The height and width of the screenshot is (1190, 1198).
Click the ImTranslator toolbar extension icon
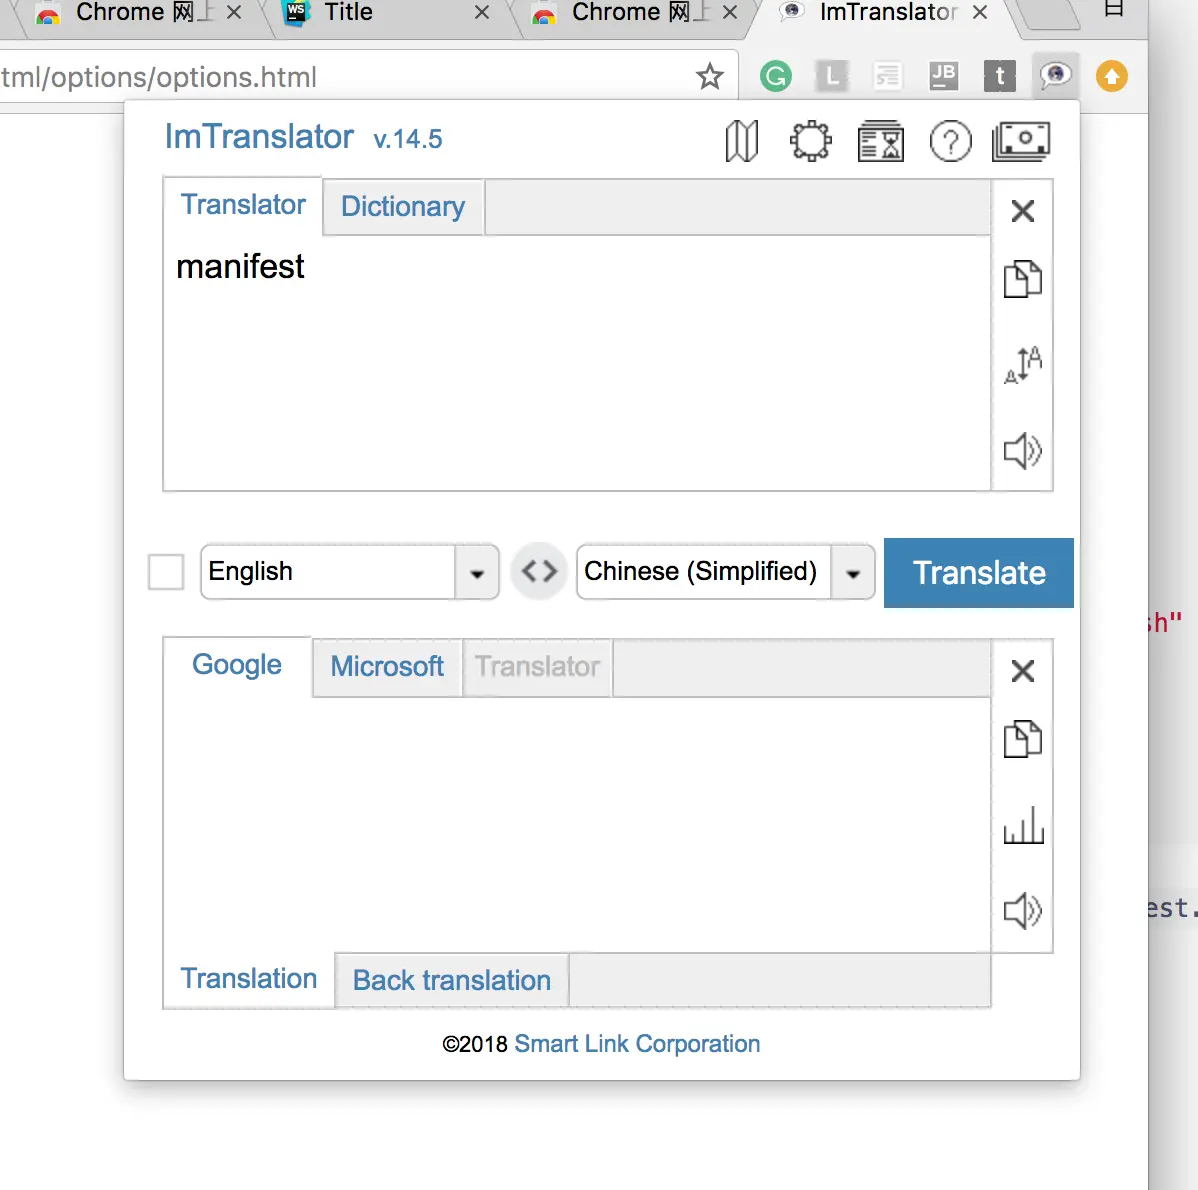1055,75
